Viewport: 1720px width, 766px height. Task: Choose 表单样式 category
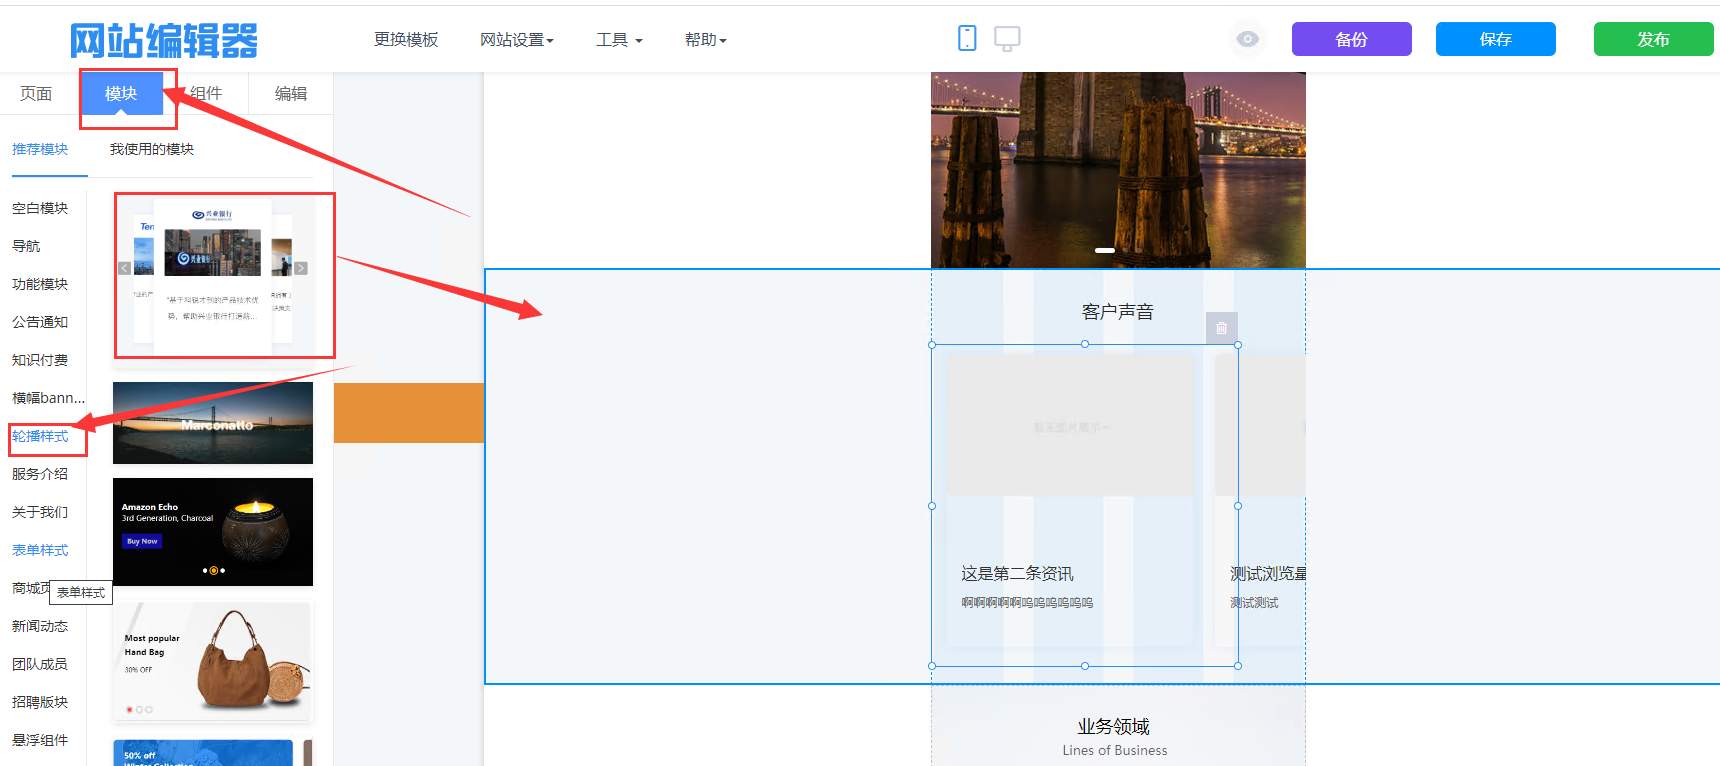pyautogui.click(x=40, y=550)
